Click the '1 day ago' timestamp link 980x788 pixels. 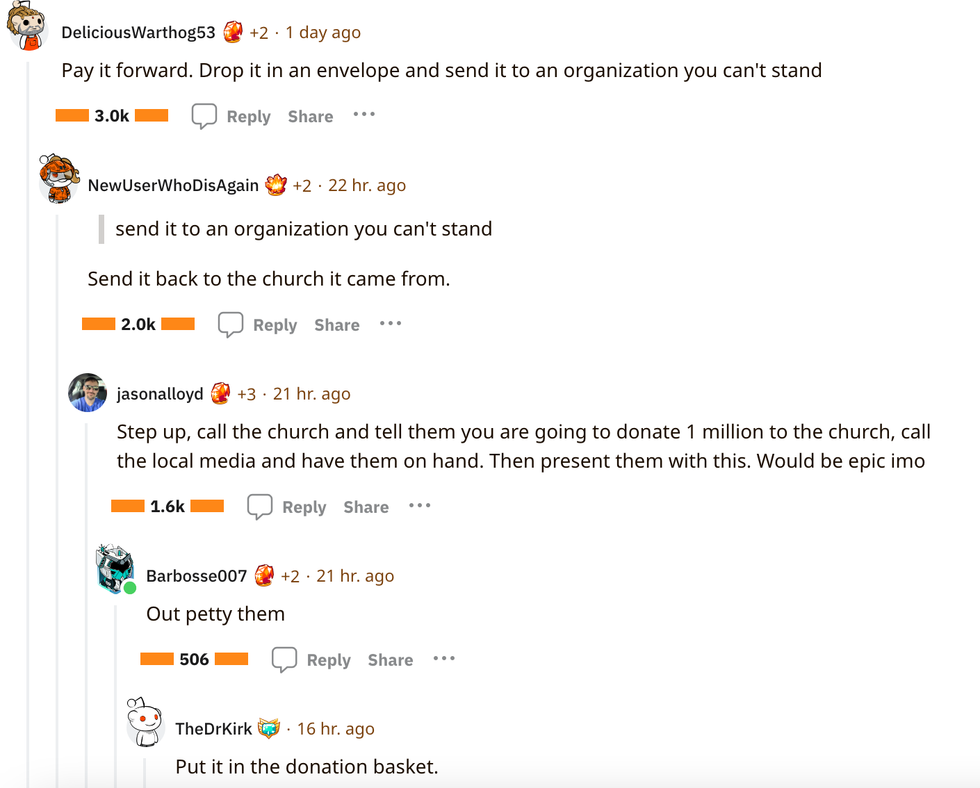324,31
